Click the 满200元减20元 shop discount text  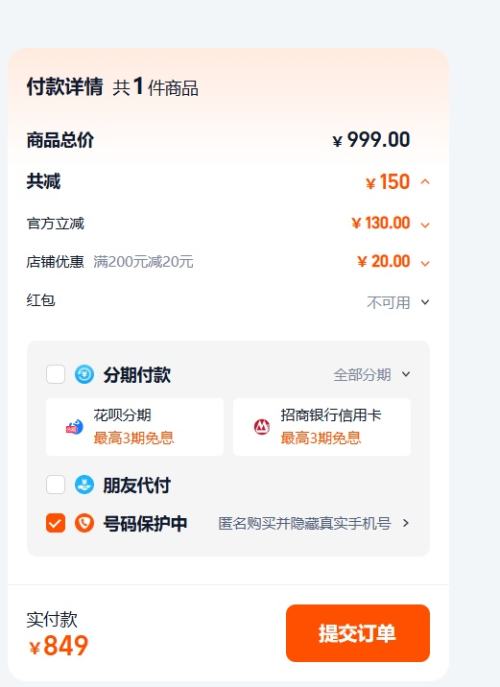(143, 262)
